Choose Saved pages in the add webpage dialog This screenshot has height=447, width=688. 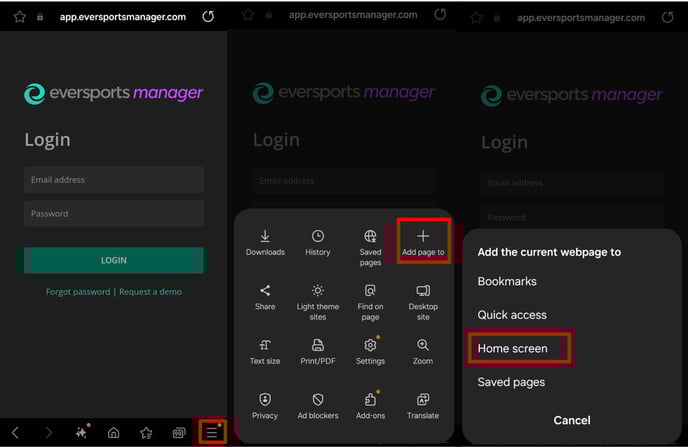click(511, 382)
